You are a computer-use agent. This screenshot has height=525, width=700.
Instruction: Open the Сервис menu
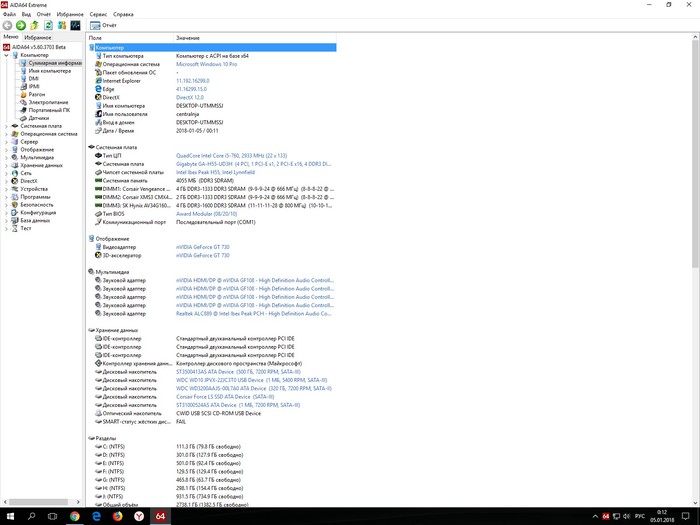99,15
